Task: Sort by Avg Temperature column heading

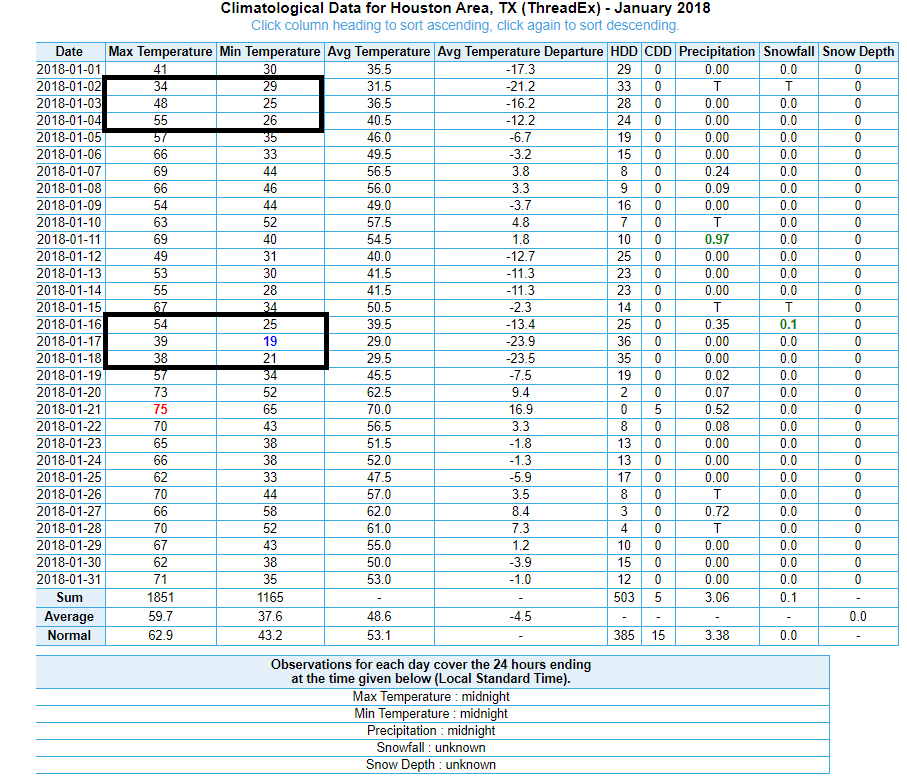Action: click(379, 51)
